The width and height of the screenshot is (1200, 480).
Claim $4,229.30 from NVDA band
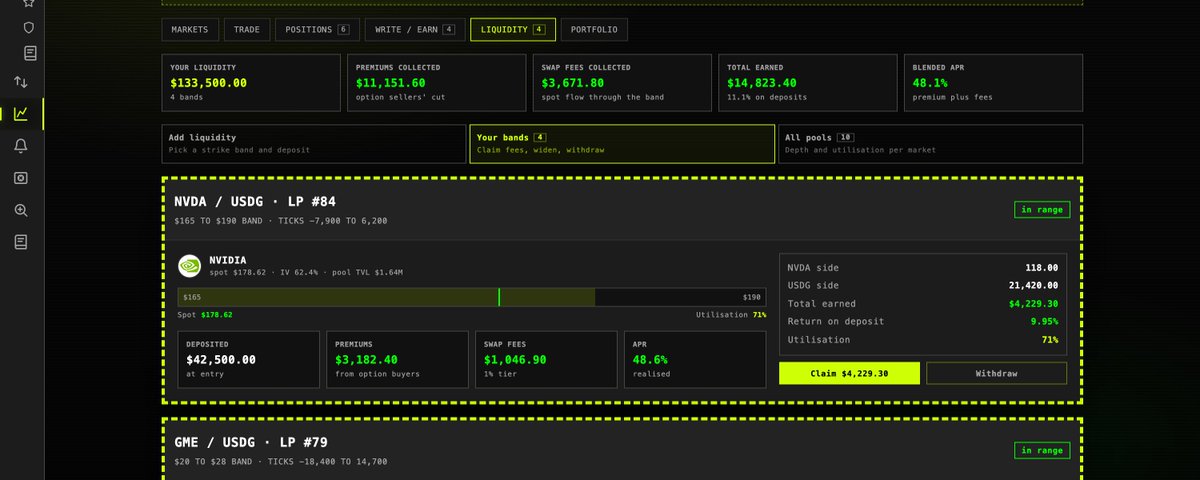coord(849,373)
